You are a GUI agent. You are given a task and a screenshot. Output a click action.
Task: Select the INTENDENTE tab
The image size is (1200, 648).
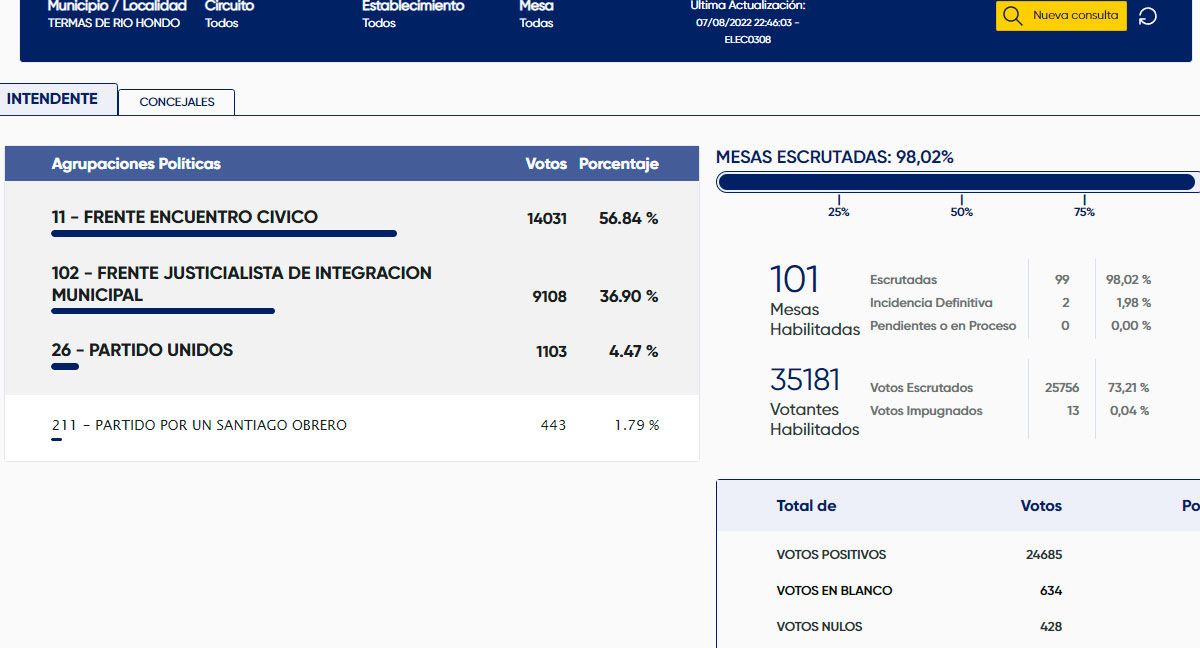click(52, 99)
